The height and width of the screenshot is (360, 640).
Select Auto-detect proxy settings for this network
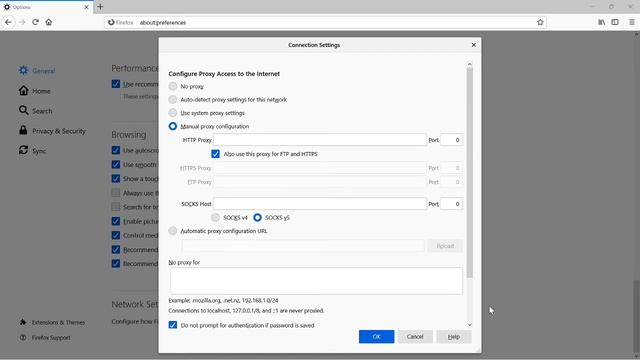[x=173, y=100]
